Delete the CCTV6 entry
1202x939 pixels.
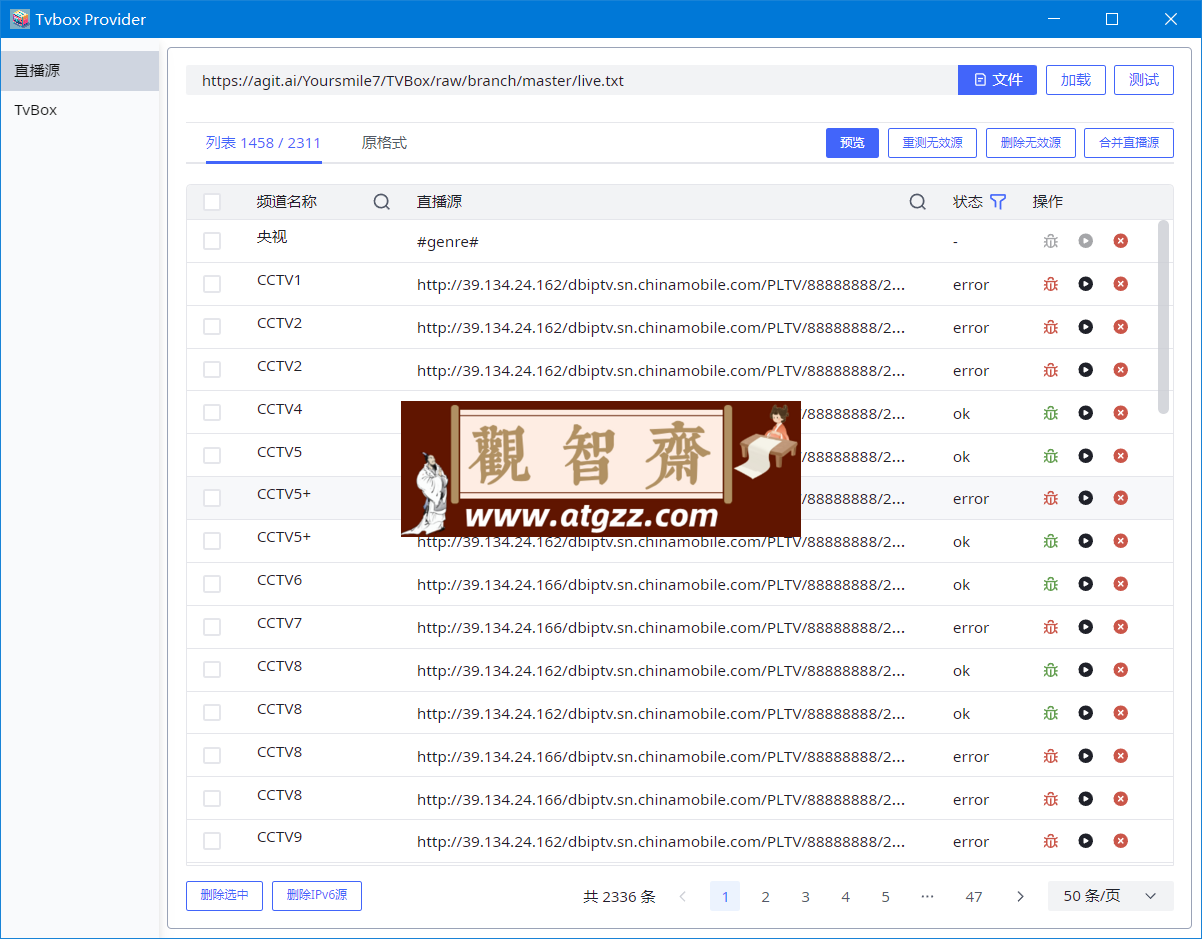click(1120, 584)
